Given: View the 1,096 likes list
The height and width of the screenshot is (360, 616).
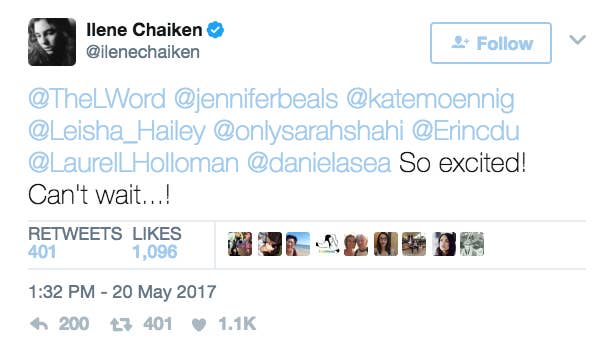Looking at the screenshot, I should 157,243.
